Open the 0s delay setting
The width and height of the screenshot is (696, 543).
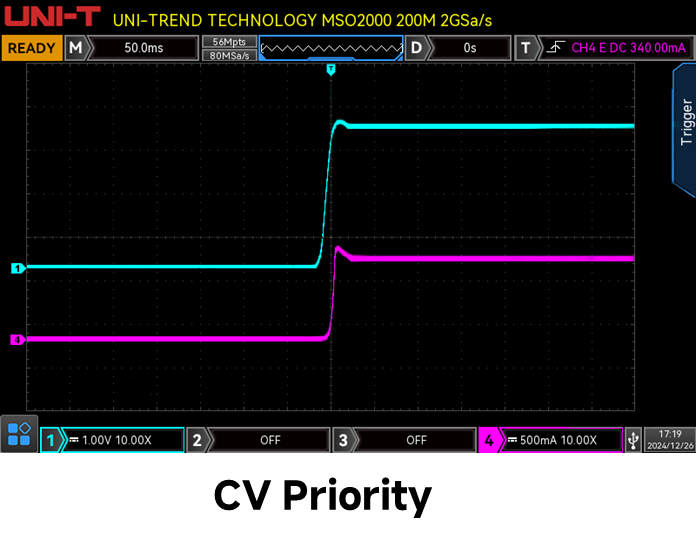470,47
